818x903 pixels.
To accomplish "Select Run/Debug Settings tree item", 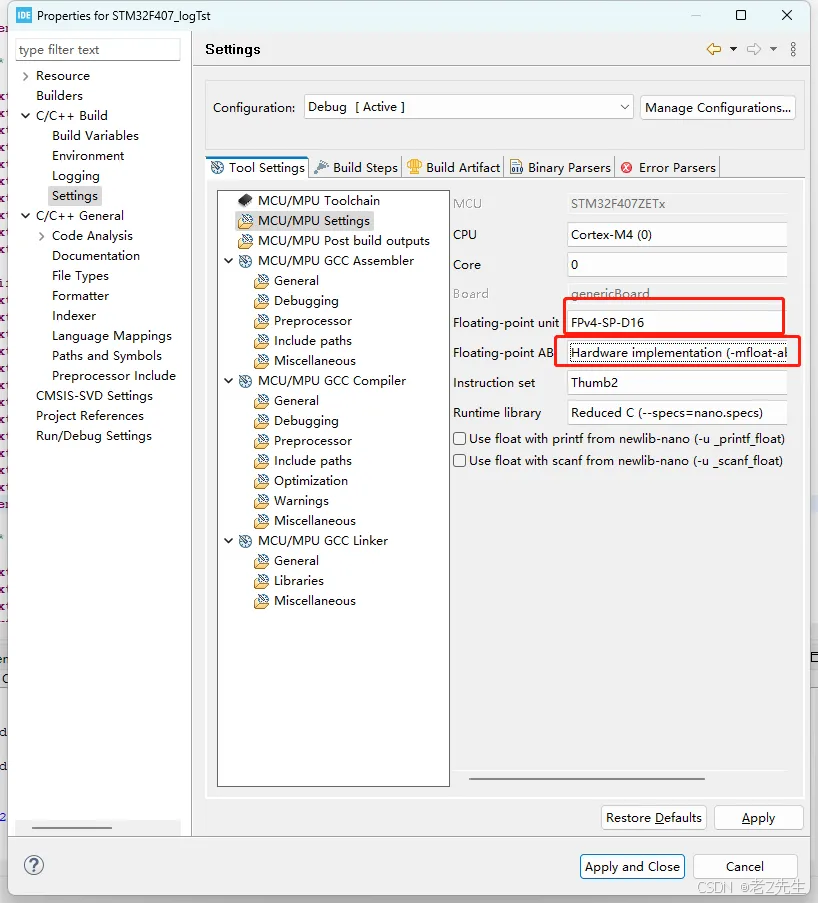I will pyautogui.click(x=94, y=436).
